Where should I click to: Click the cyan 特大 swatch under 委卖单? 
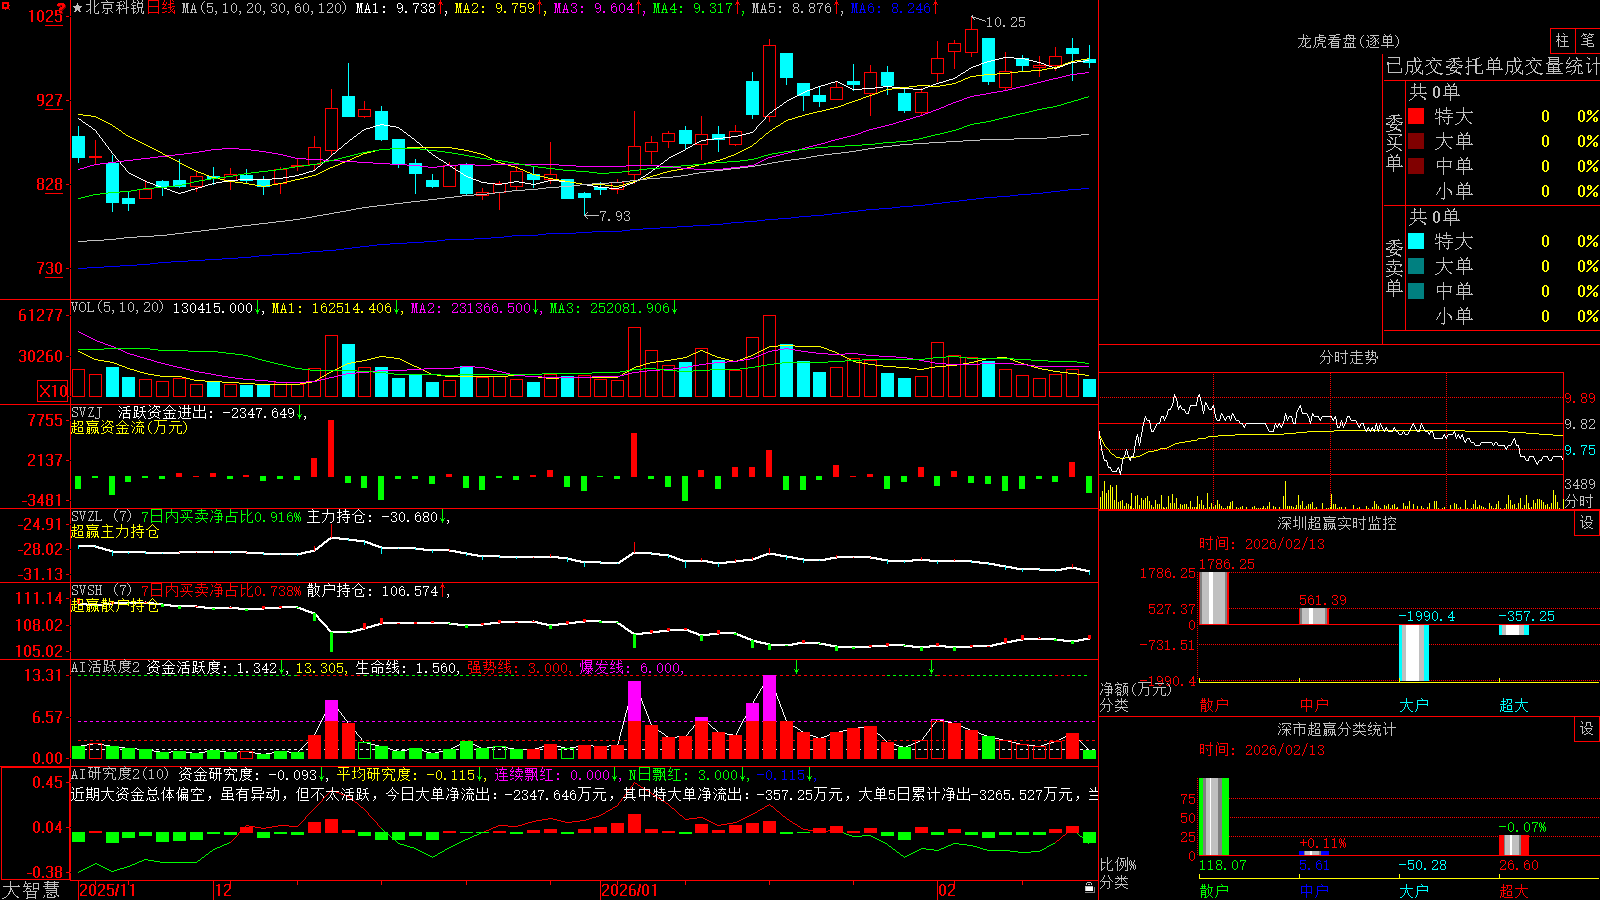click(x=1416, y=241)
